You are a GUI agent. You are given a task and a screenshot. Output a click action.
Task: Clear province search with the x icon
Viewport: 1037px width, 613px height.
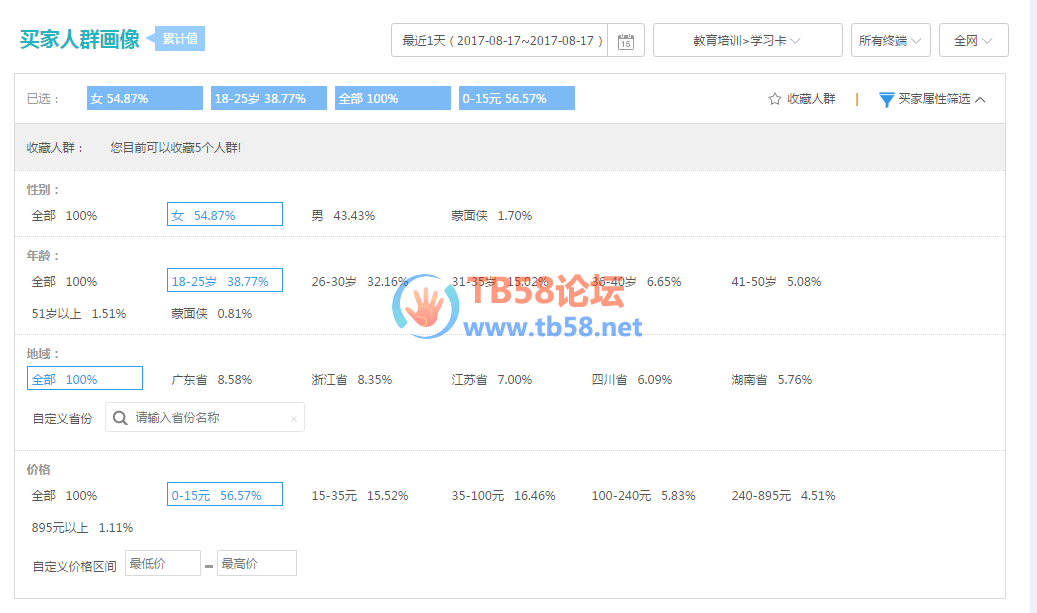[294, 418]
